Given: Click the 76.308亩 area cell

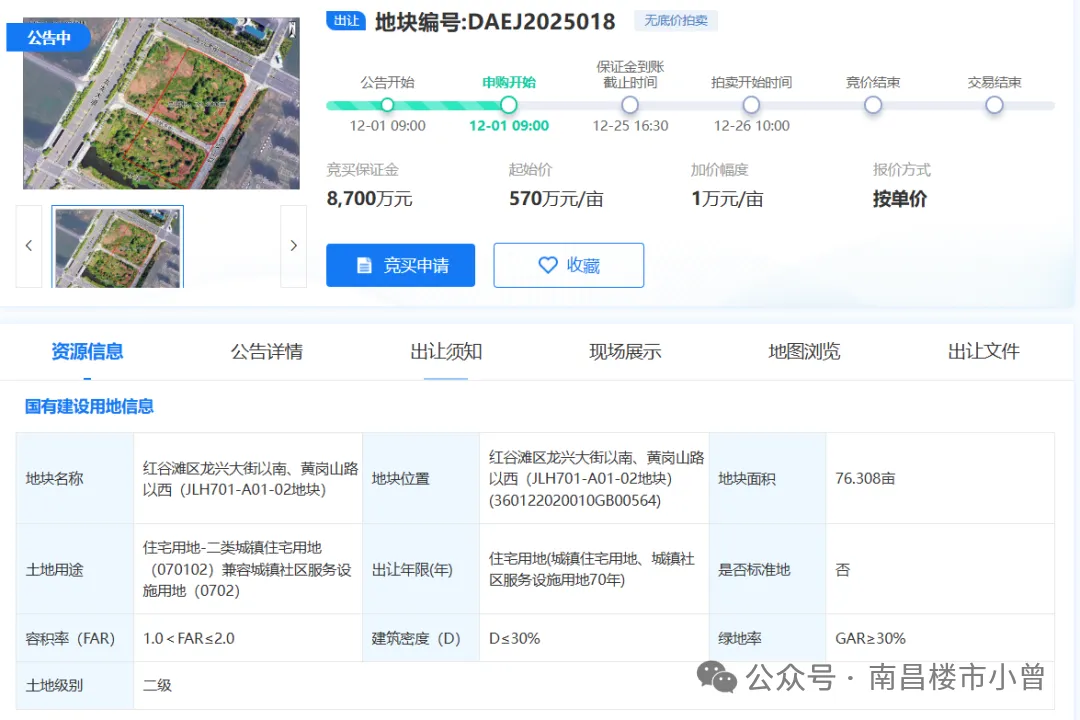Looking at the screenshot, I should 939,478.
